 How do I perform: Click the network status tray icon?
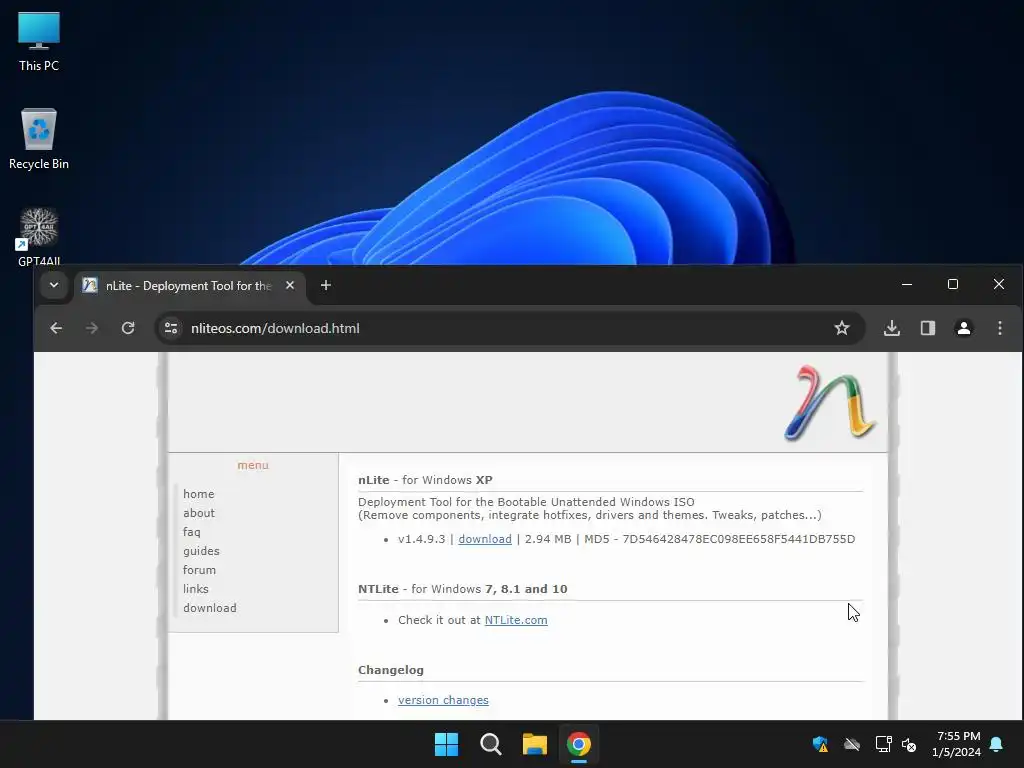coord(883,744)
